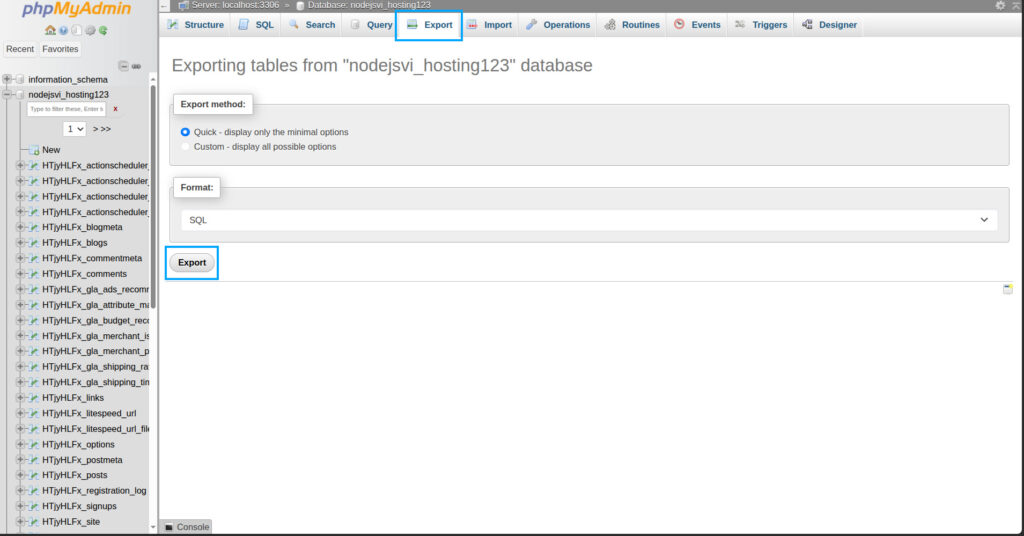Viewport: 1024px width, 536px height.
Task: Click table icon next to HTjyHLFx_comments
Action: 34,274
